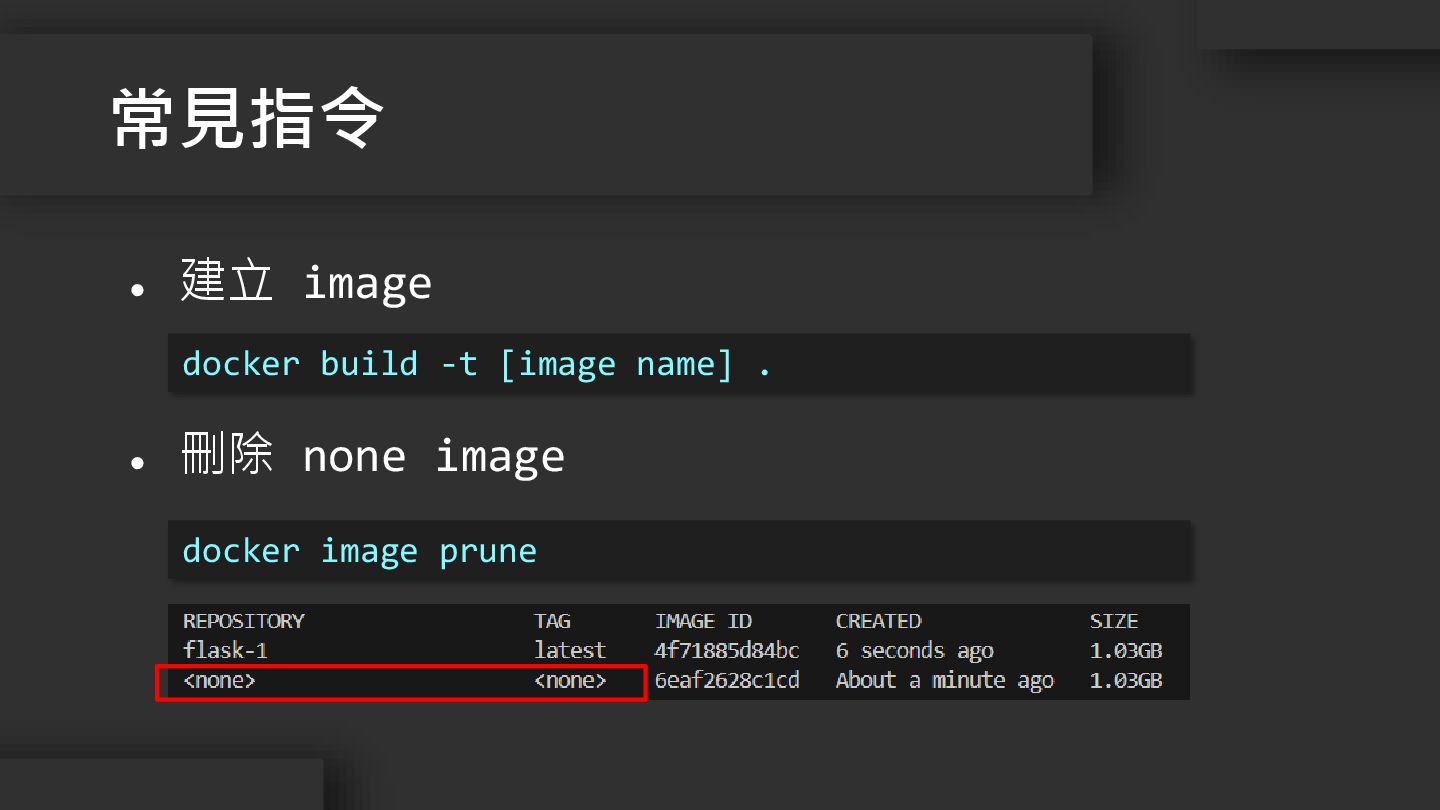Select the "建立 image" bullet text

click(x=306, y=282)
